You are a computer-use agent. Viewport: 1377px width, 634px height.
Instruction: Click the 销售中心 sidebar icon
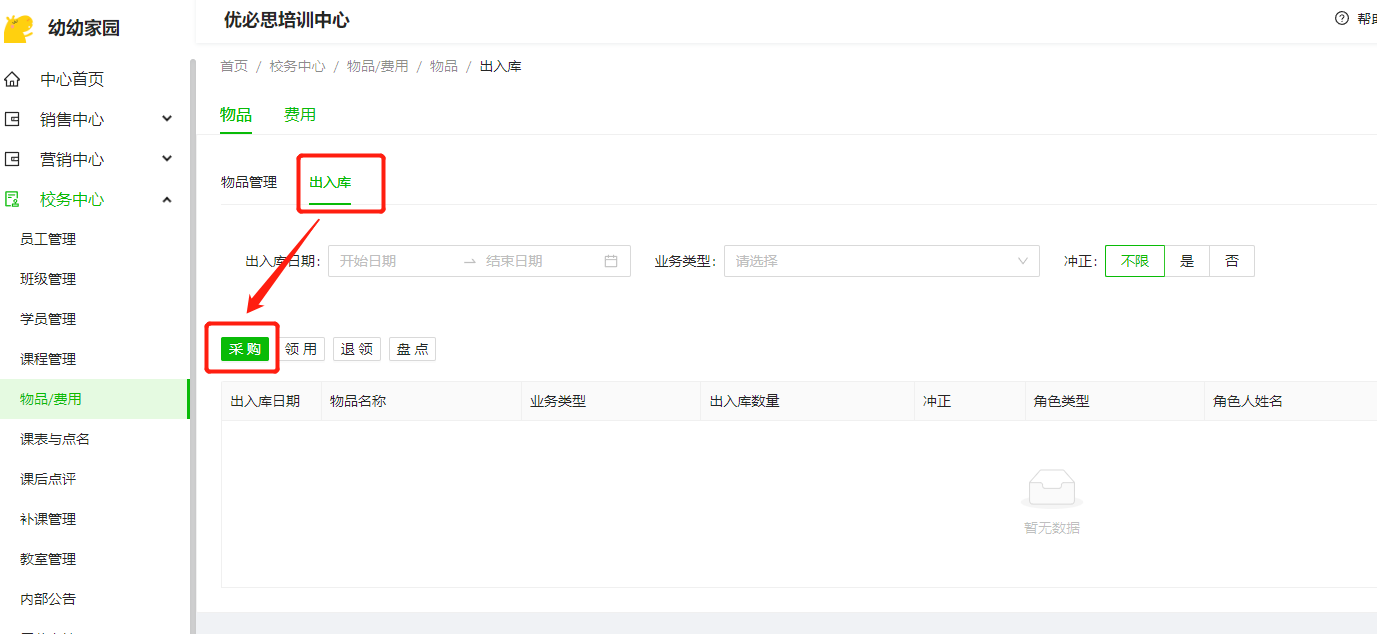coord(12,119)
